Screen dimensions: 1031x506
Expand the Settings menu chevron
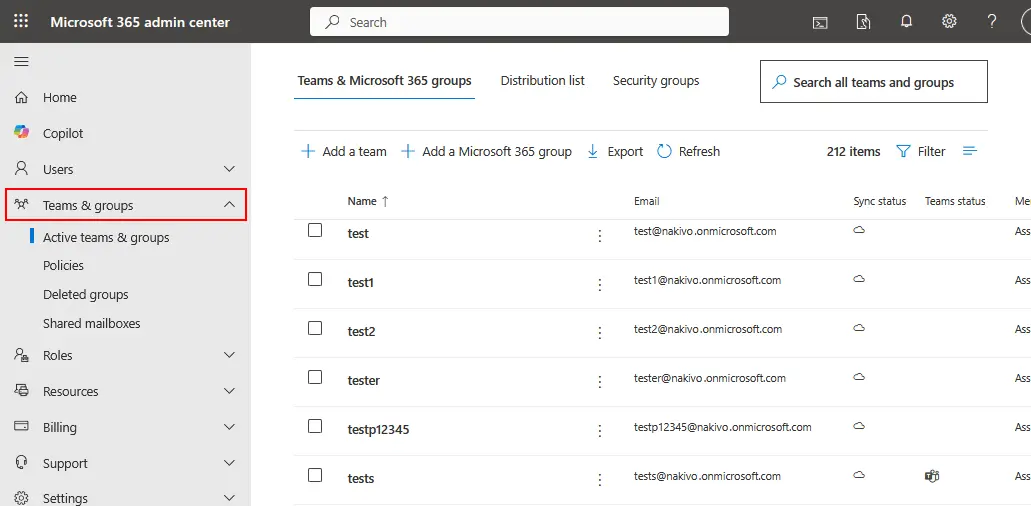(x=229, y=497)
